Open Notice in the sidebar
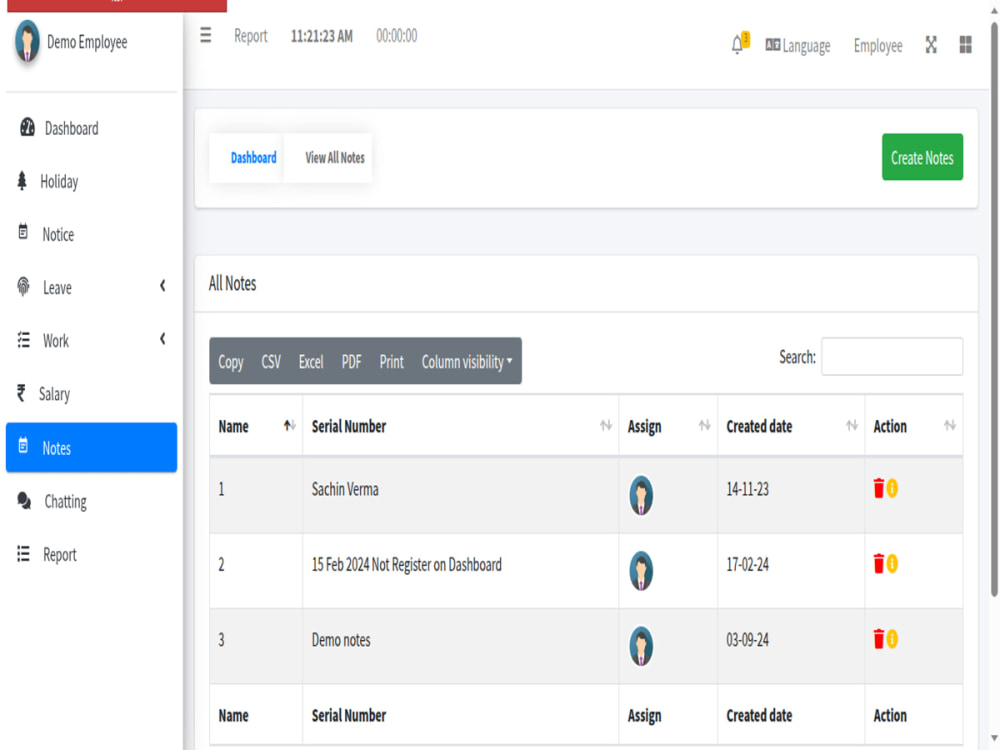 (91, 234)
